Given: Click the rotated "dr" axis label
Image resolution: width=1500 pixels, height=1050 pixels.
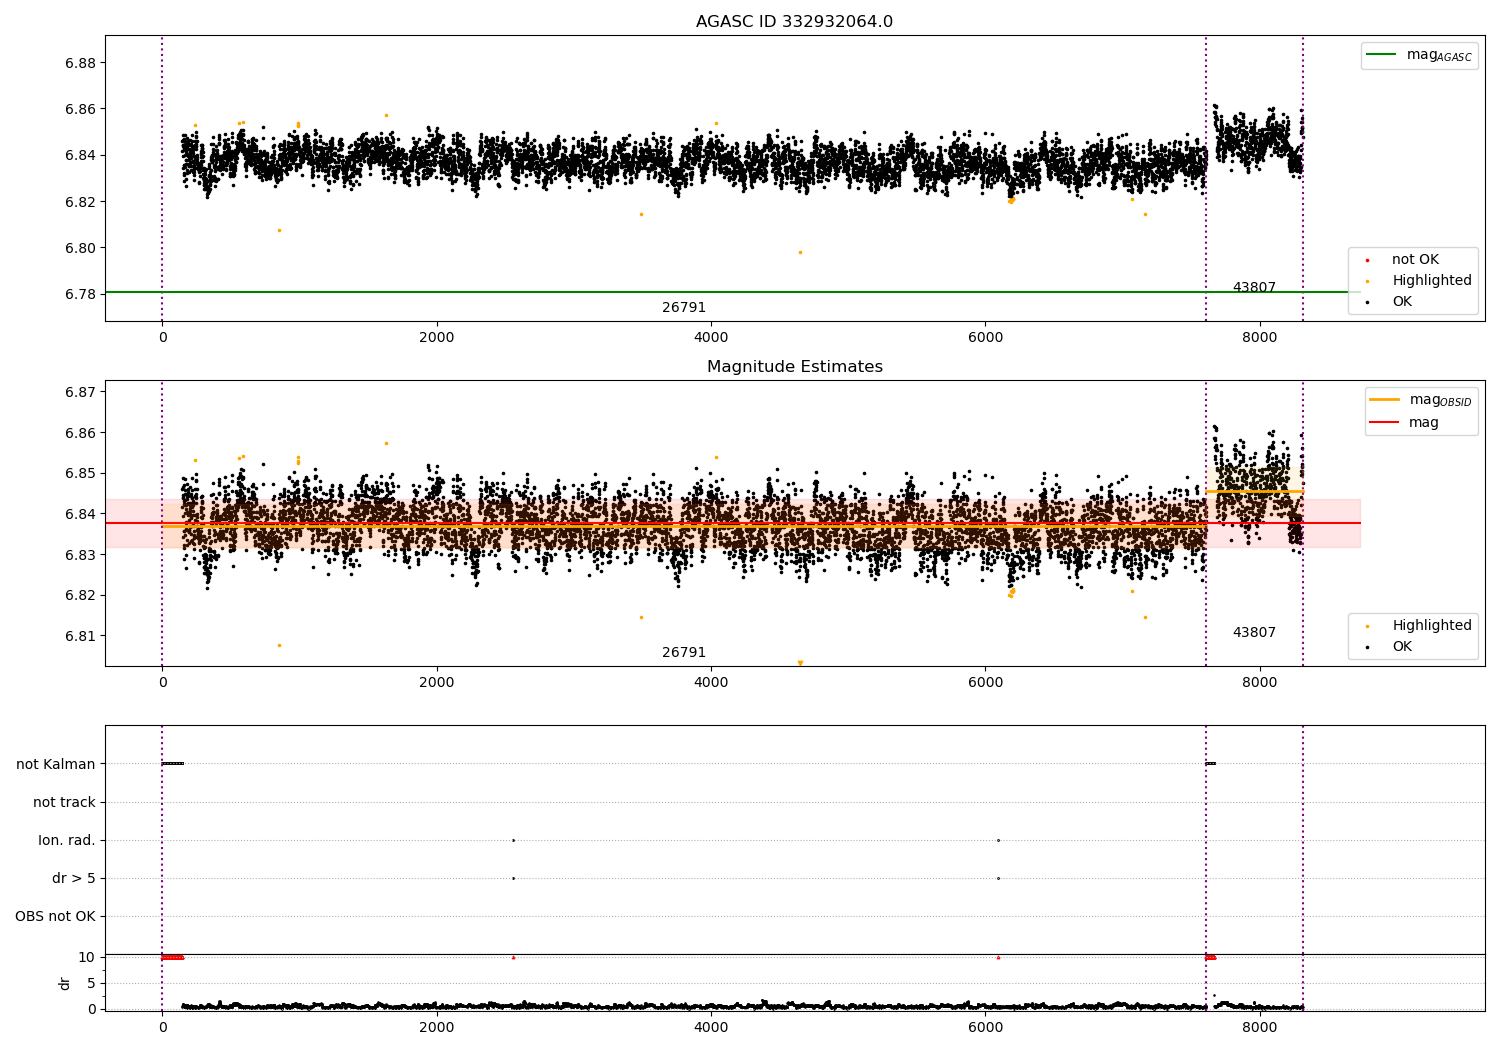Looking at the screenshot, I should tap(65, 983).
